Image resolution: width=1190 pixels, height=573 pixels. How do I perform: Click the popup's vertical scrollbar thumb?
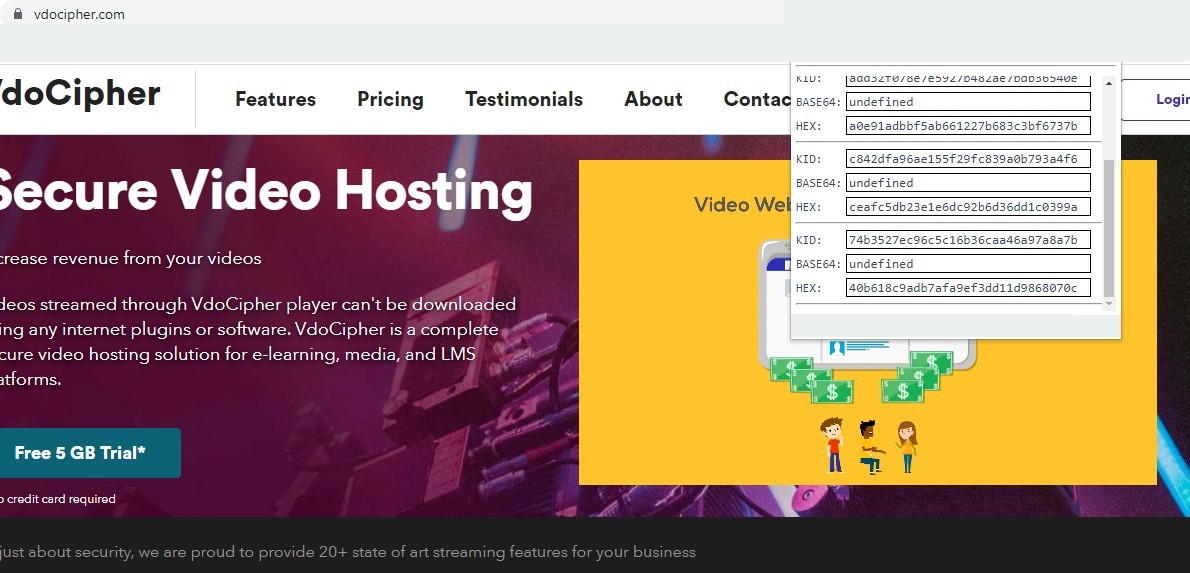pyautogui.click(x=1109, y=228)
